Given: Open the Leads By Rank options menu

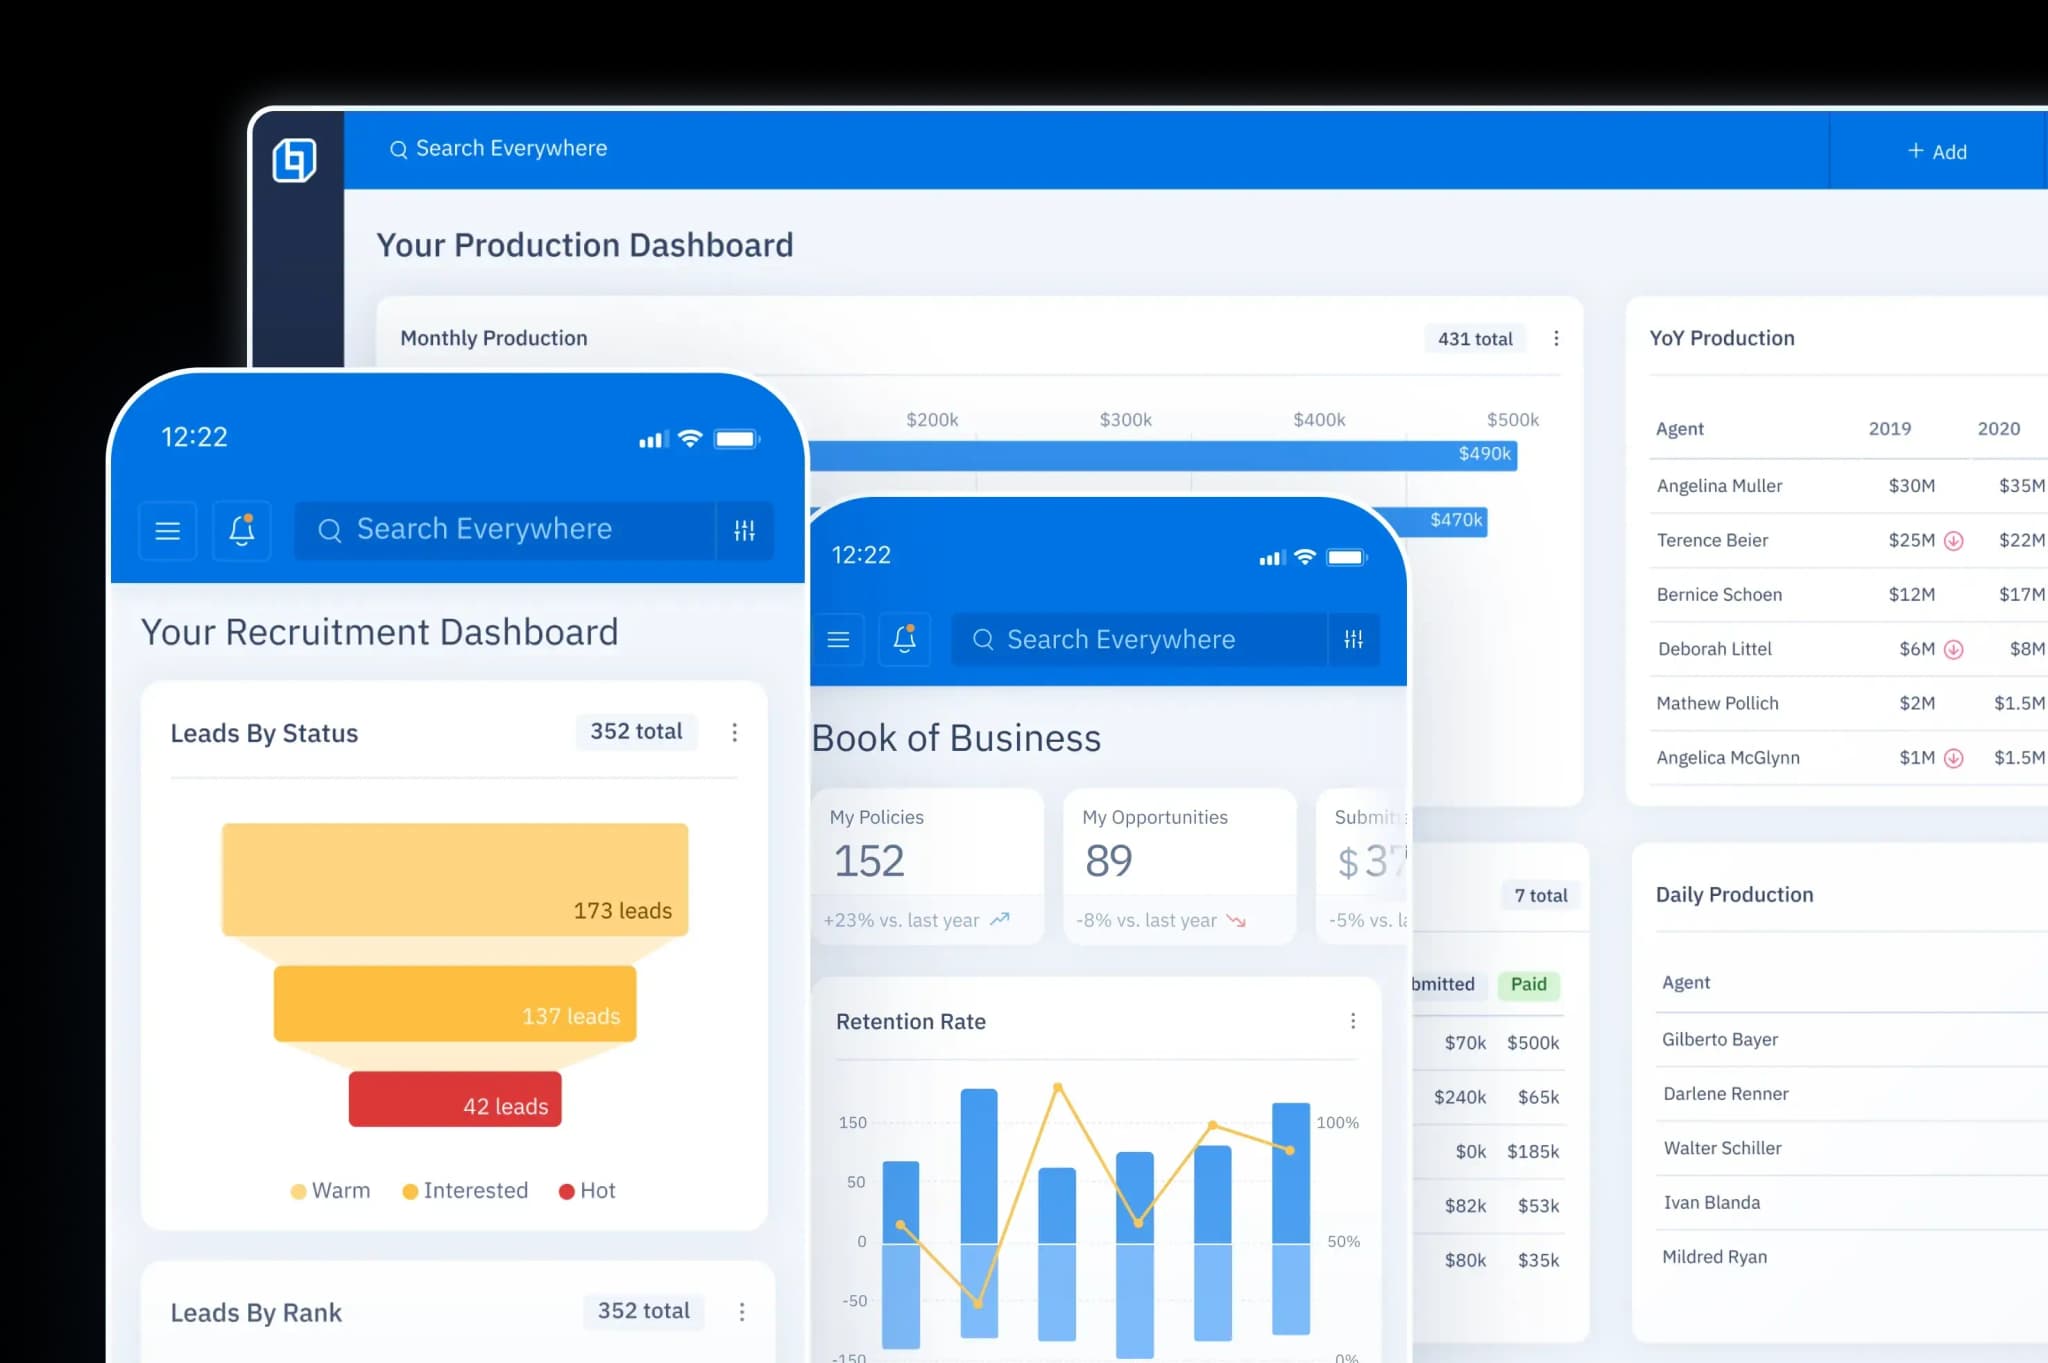Looking at the screenshot, I should tap(742, 1311).
